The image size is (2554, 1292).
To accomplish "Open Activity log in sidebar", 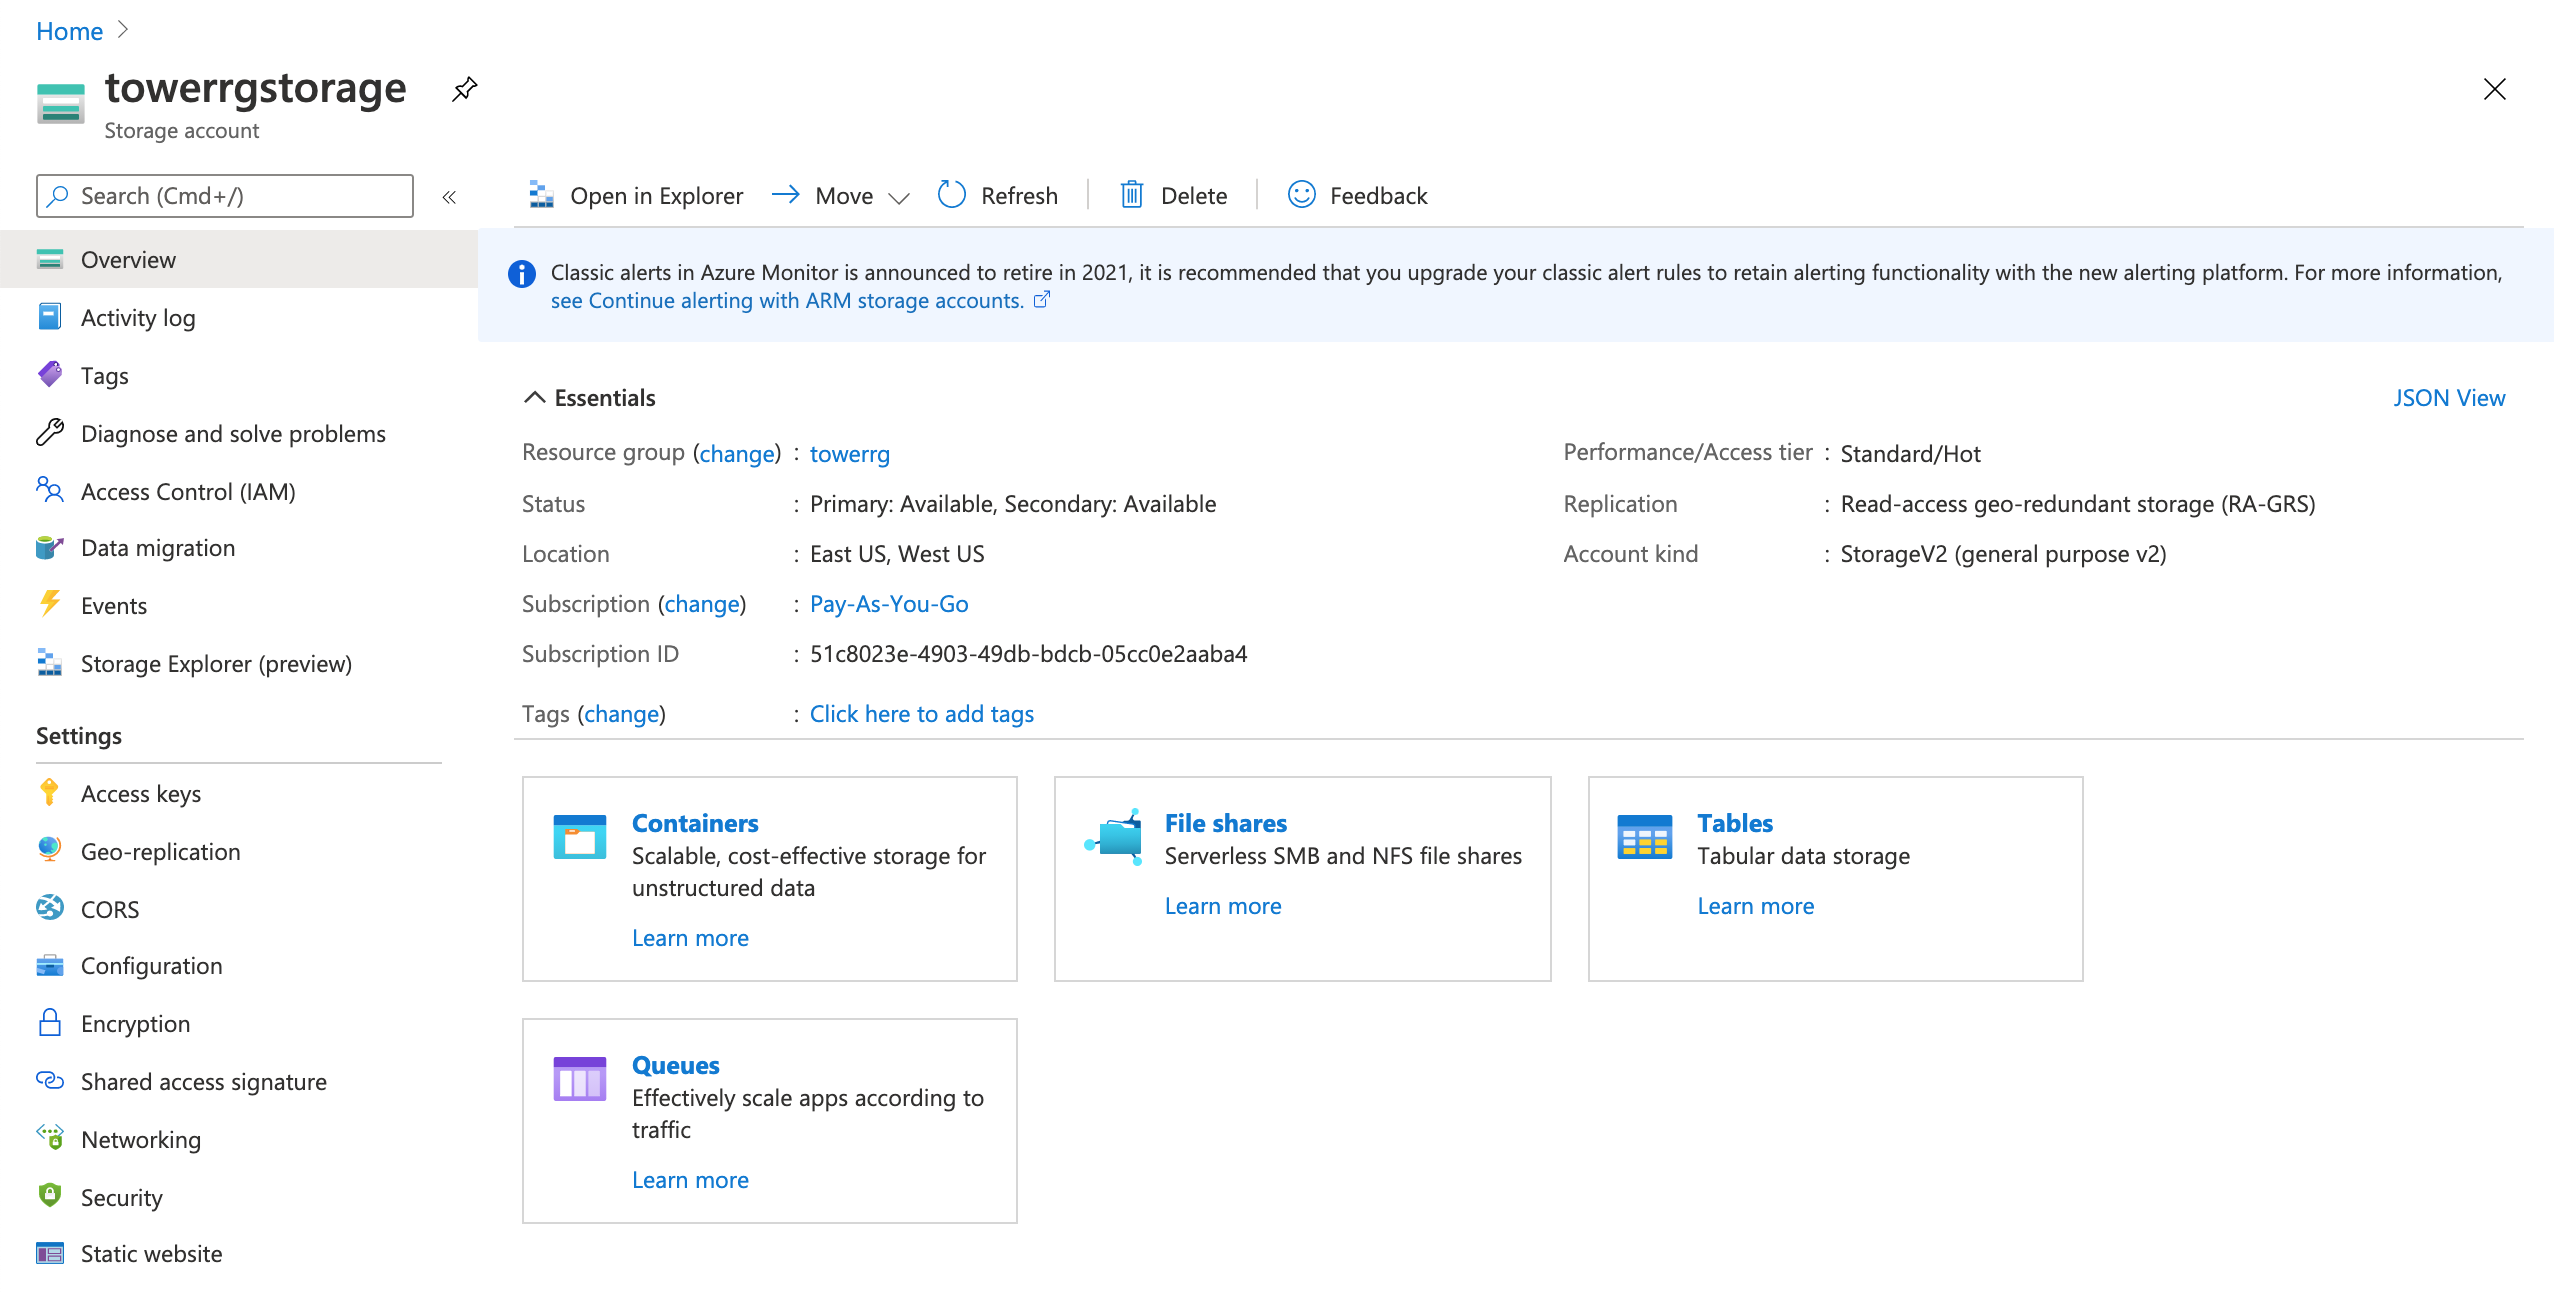I will [138, 318].
